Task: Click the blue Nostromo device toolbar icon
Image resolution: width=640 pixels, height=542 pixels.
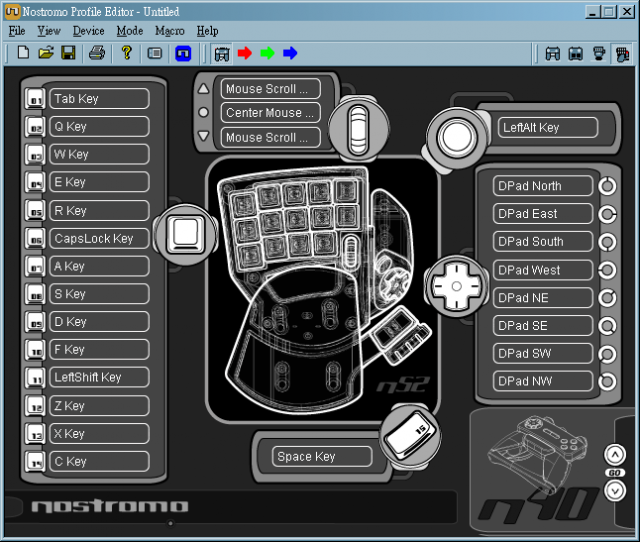Action: pyautogui.click(x=183, y=53)
